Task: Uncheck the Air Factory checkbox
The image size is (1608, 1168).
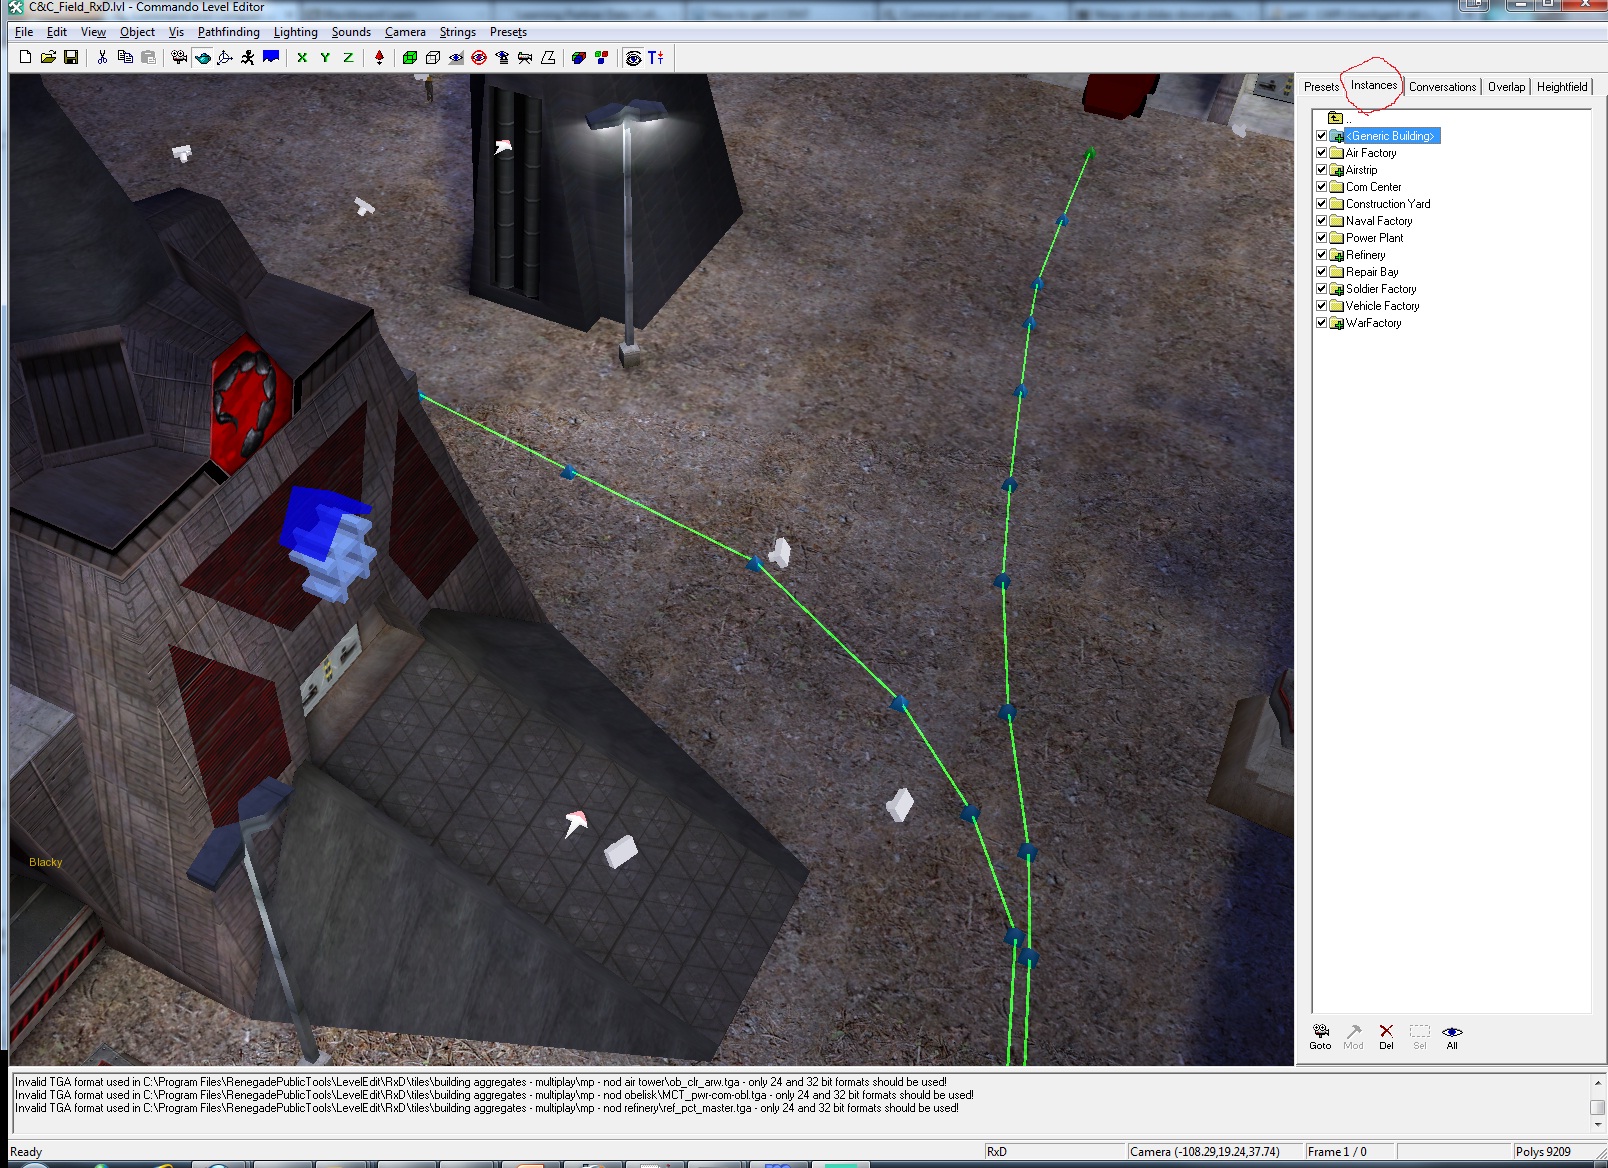Action: [x=1321, y=153]
